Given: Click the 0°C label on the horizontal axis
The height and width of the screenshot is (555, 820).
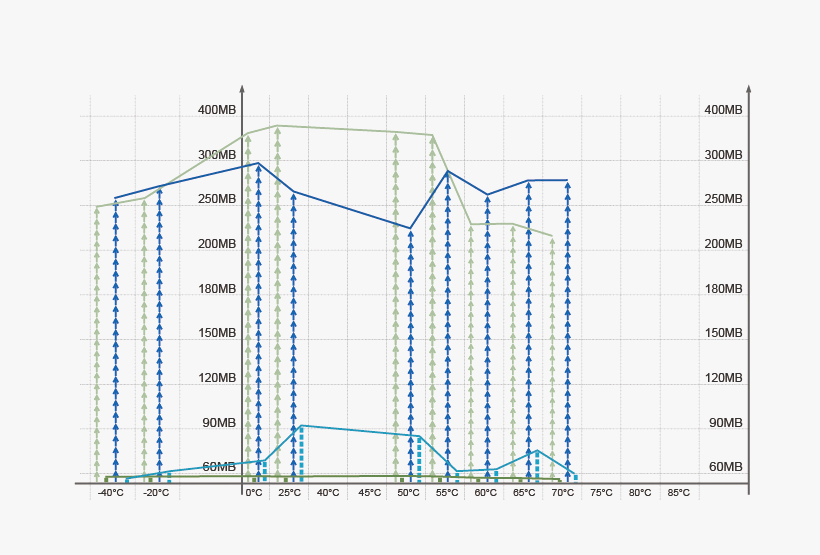Looking at the screenshot, I should (x=253, y=493).
